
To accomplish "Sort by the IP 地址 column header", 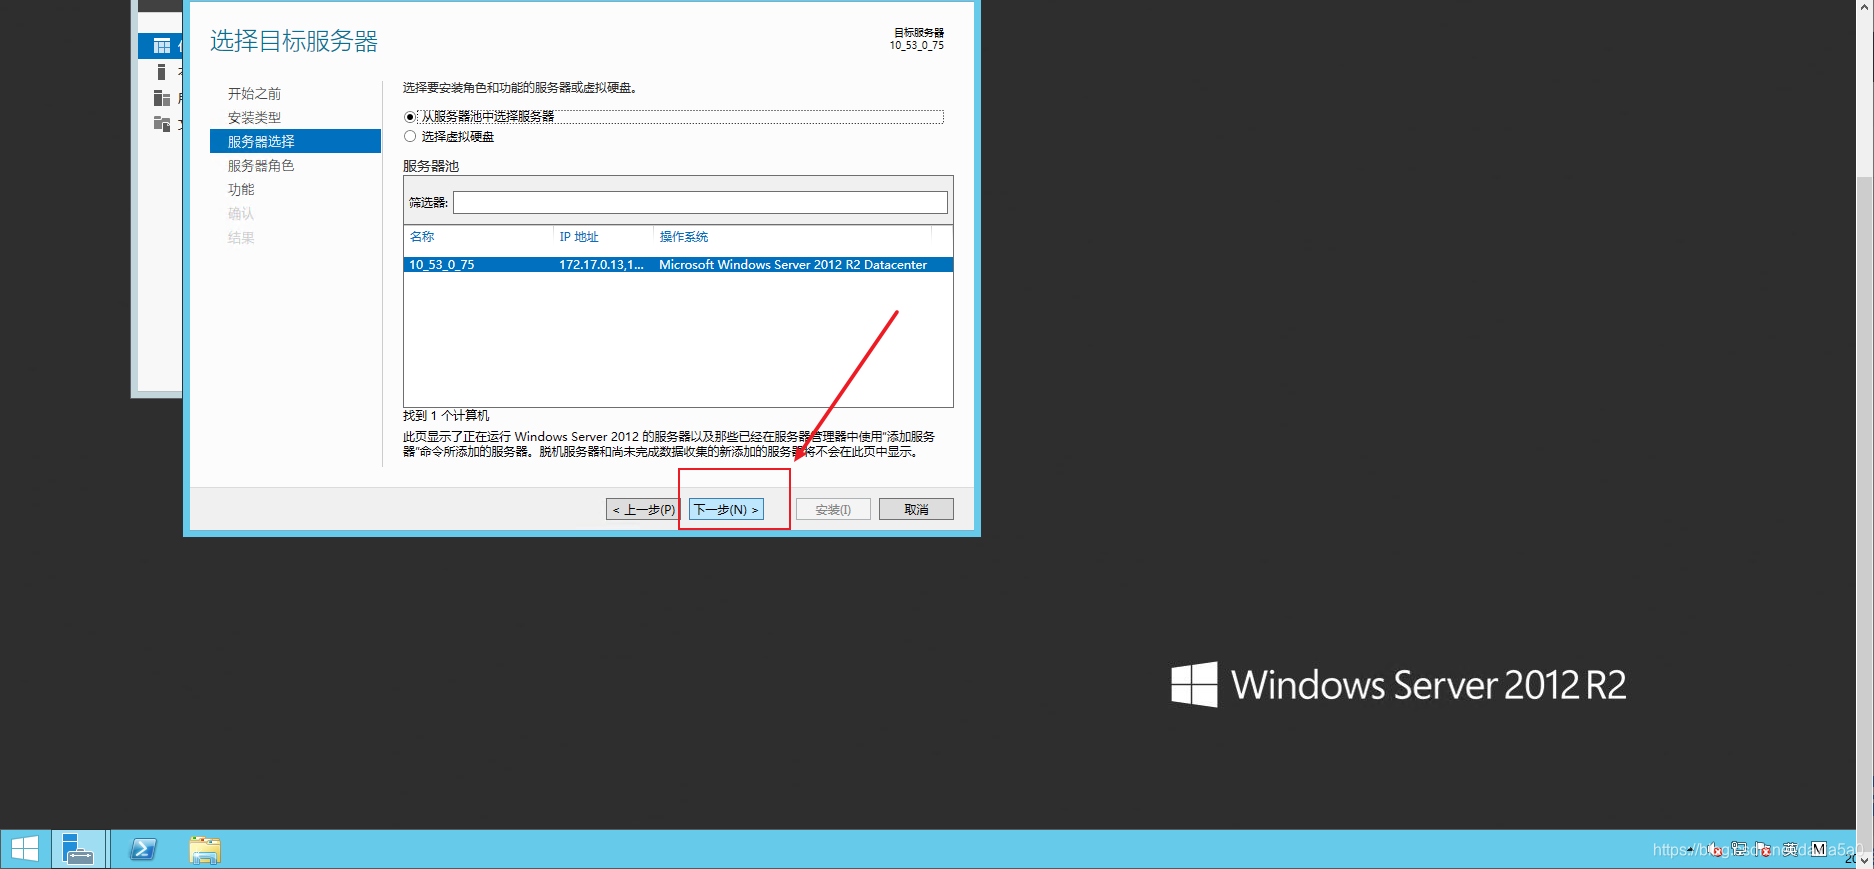I will pyautogui.click(x=579, y=237).
